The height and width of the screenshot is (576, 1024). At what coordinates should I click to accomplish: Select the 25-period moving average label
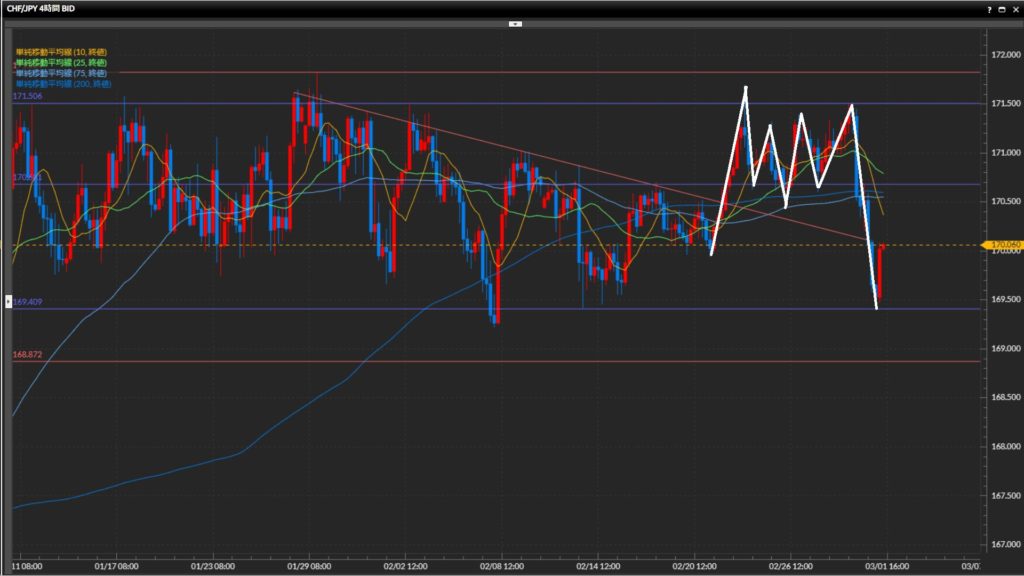[62, 61]
